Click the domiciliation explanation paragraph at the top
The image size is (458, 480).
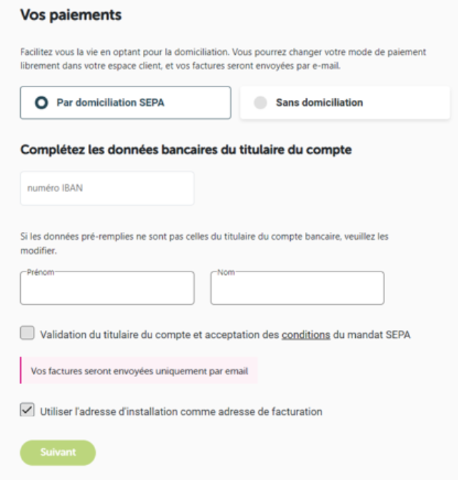point(223,59)
